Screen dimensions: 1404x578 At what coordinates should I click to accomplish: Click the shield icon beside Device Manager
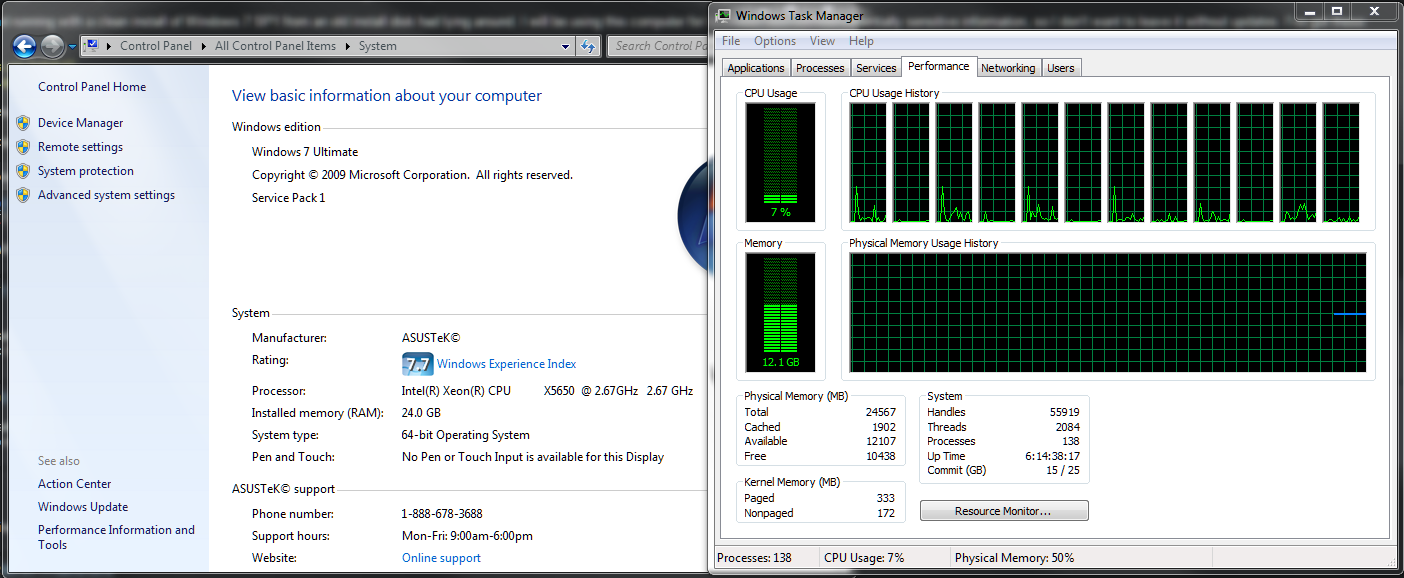[x=23, y=123]
